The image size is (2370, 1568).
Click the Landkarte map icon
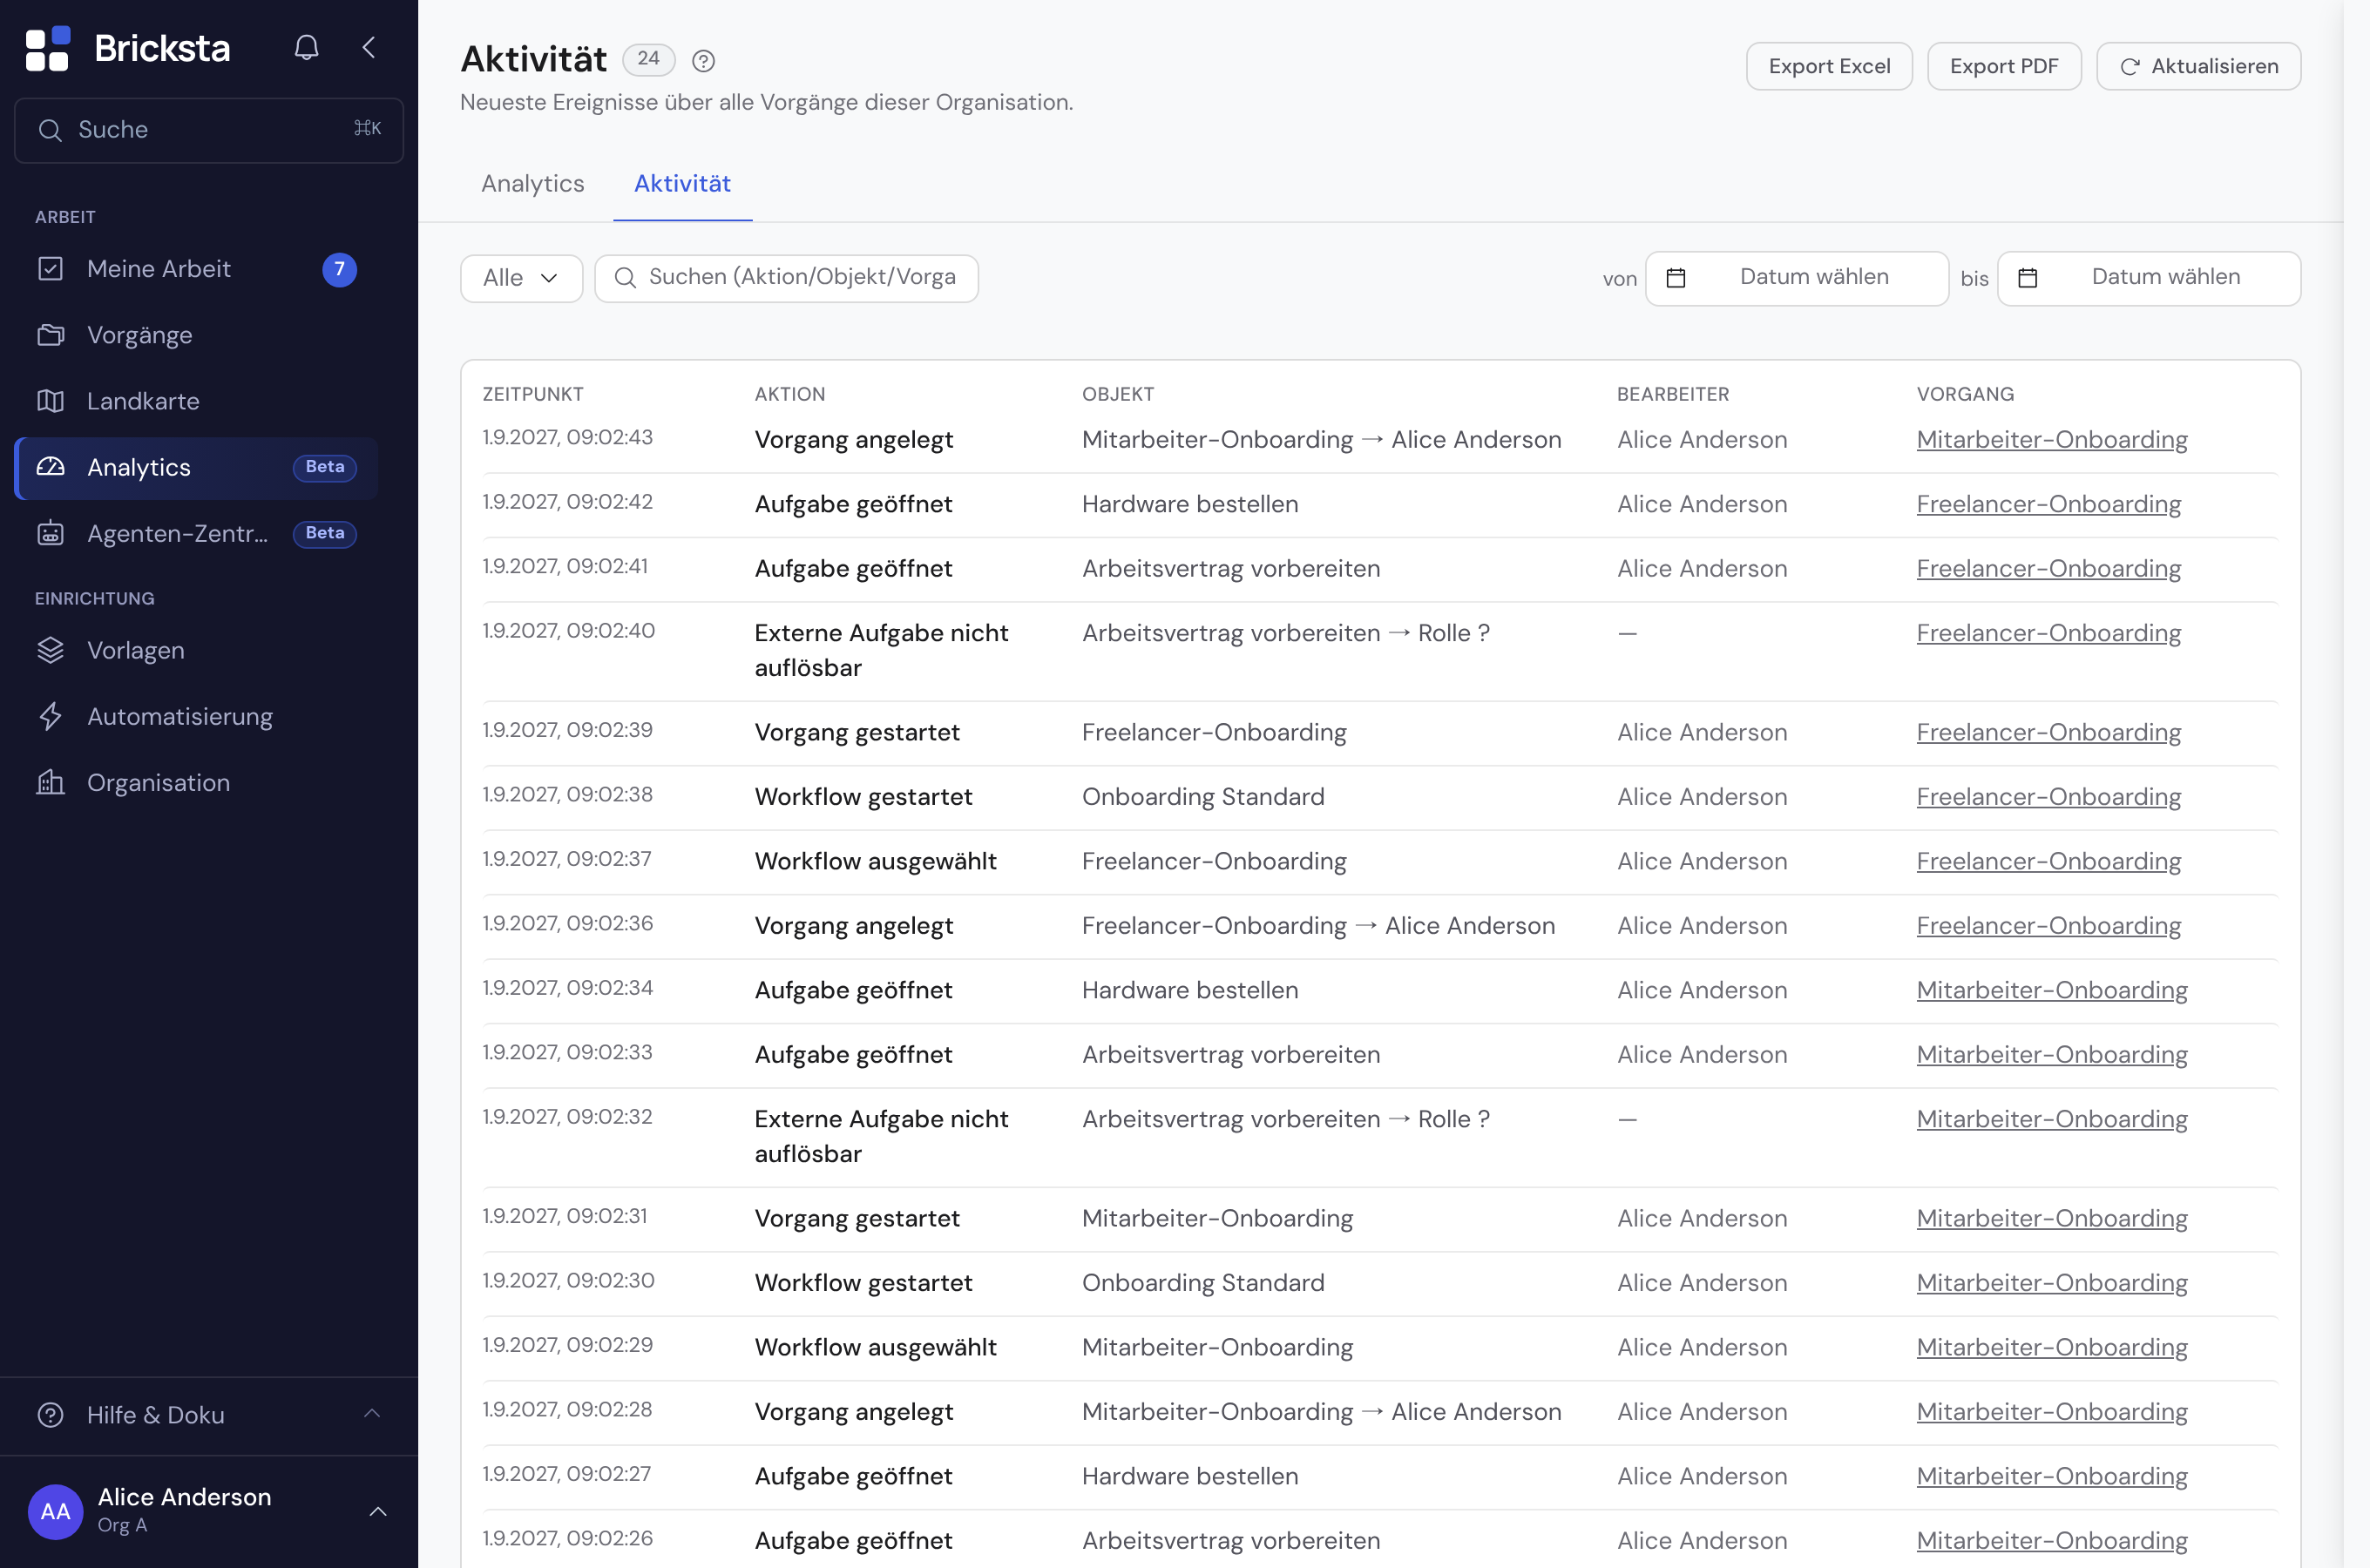[x=50, y=401]
